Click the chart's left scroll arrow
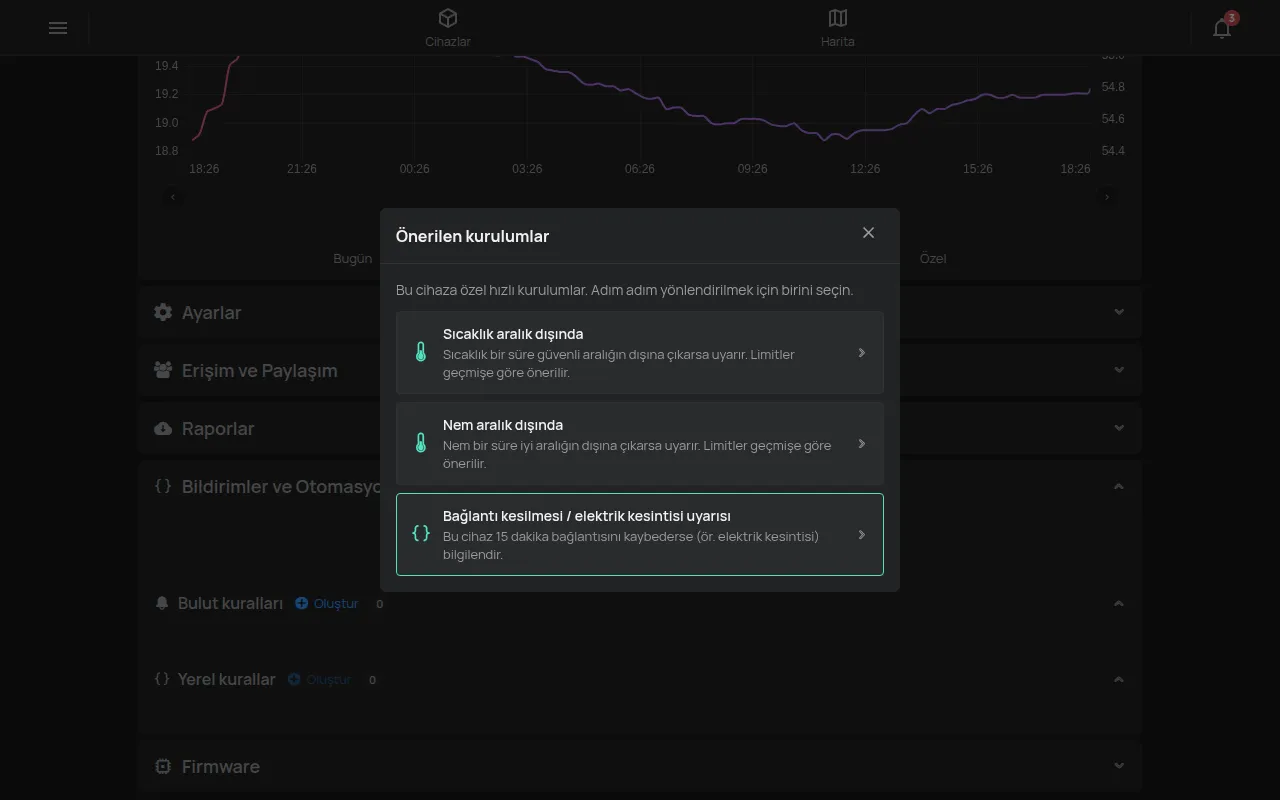Viewport: 1280px width, 800px height. click(173, 197)
